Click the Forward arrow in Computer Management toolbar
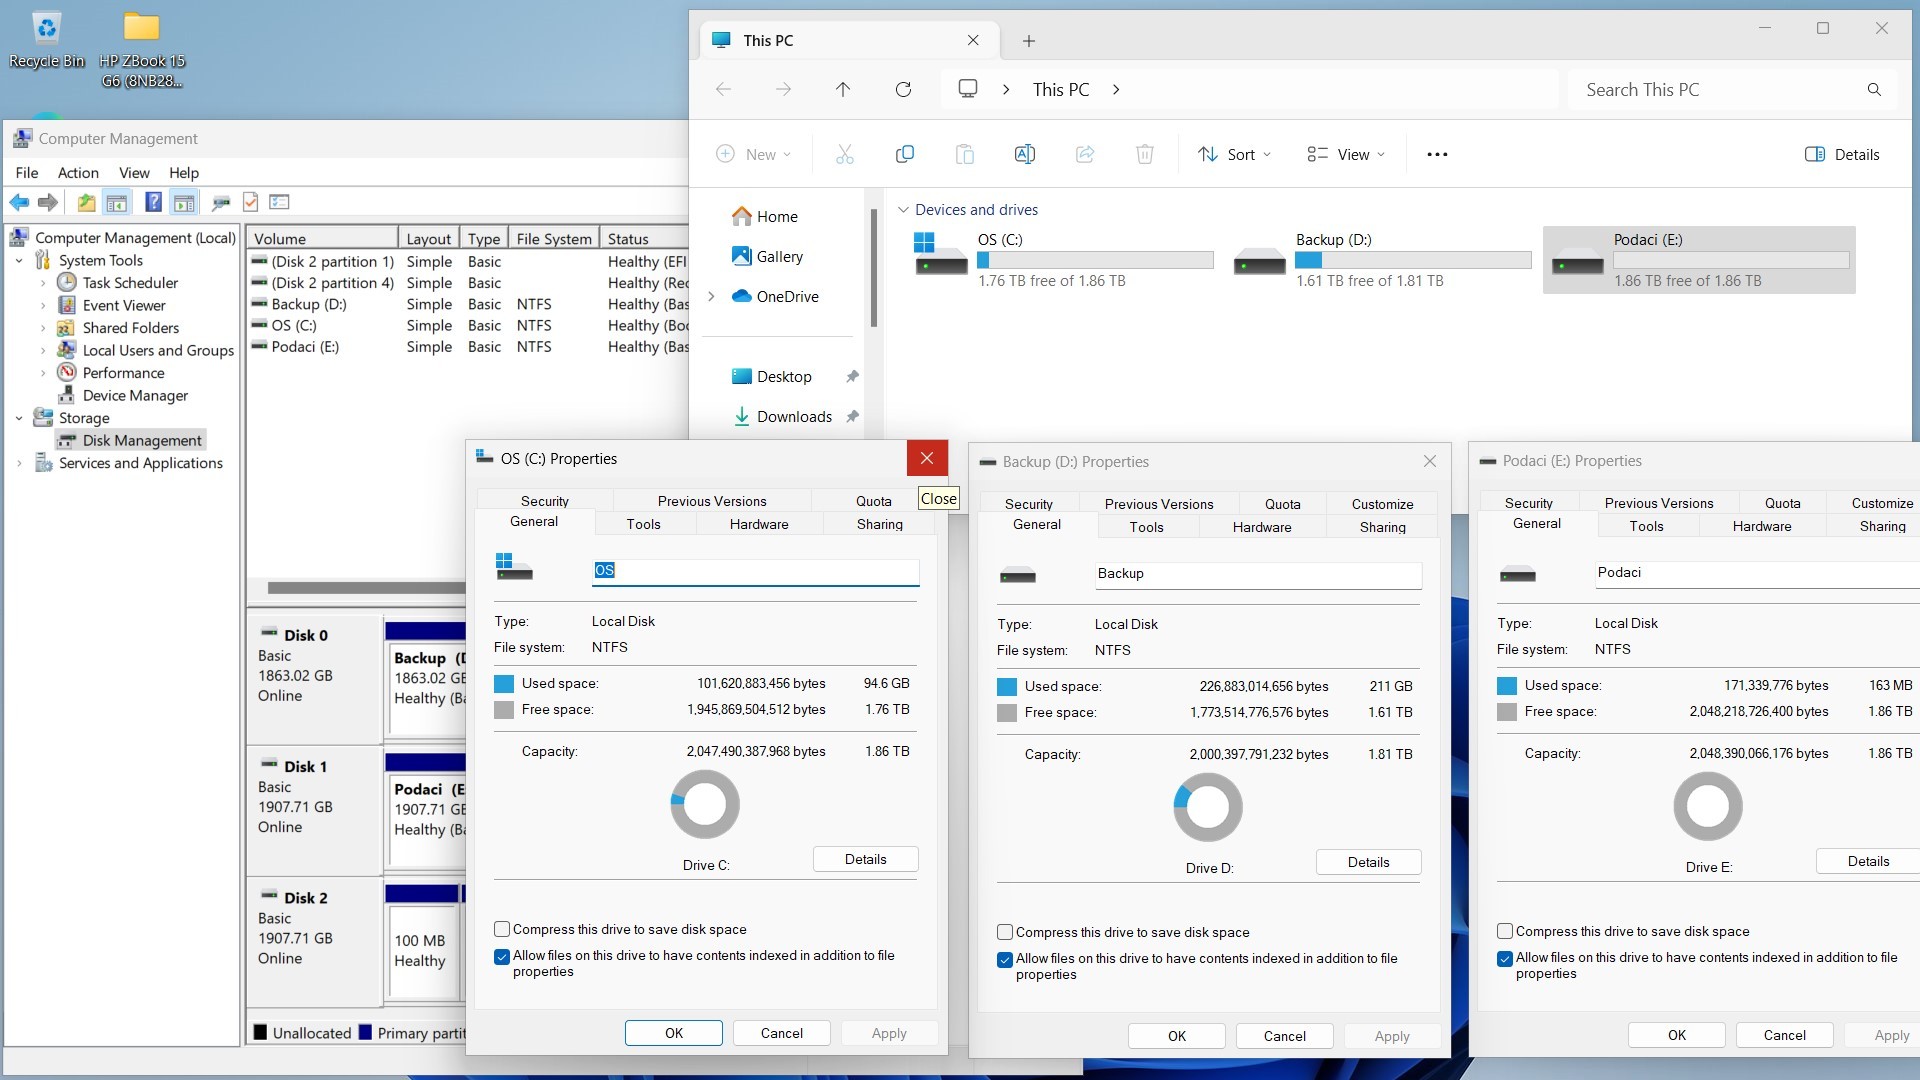The width and height of the screenshot is (1920, 1080). pyautogui.click(x=47, y=203)
